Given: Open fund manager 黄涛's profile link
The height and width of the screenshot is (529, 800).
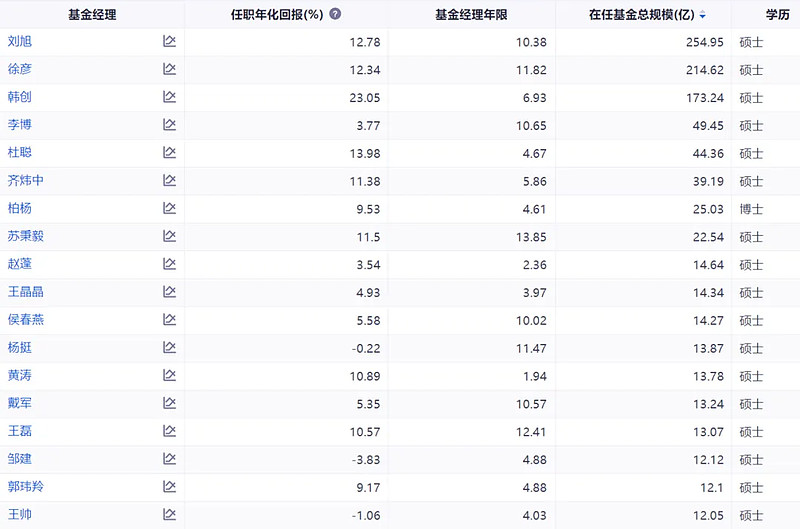Looking at the screenshot, I should 20,375.
